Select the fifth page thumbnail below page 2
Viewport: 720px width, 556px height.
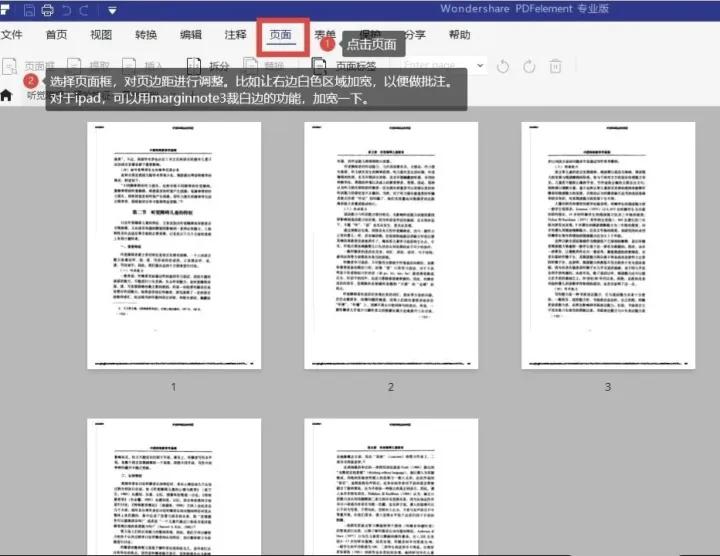point(391,487)
